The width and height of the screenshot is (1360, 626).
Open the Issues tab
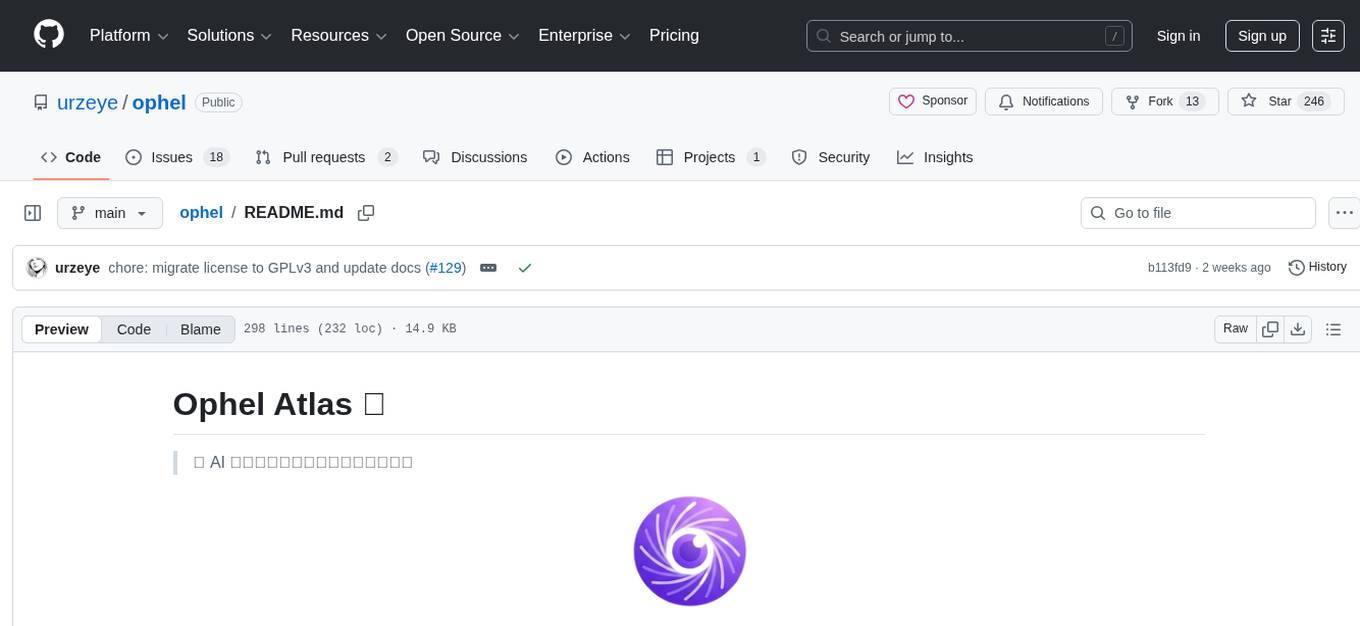click(x=171, y=157)
